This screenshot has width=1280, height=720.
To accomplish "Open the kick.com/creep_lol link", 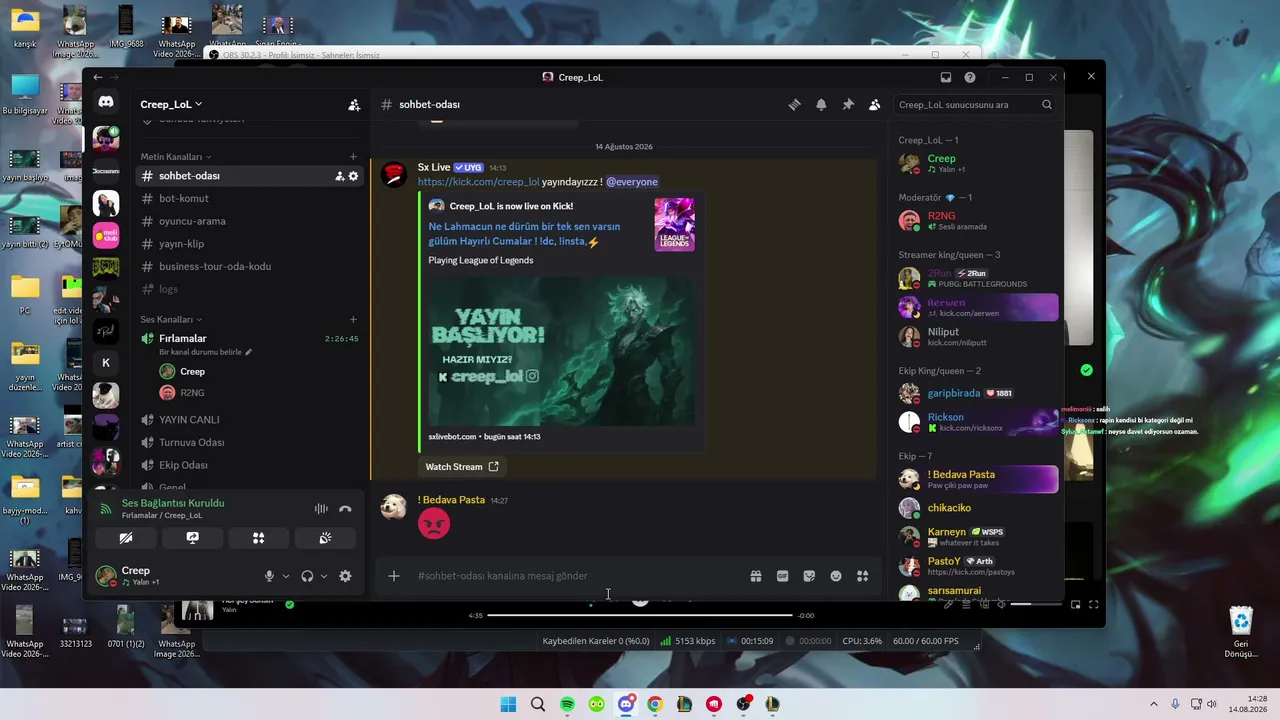I will (479, 182).
